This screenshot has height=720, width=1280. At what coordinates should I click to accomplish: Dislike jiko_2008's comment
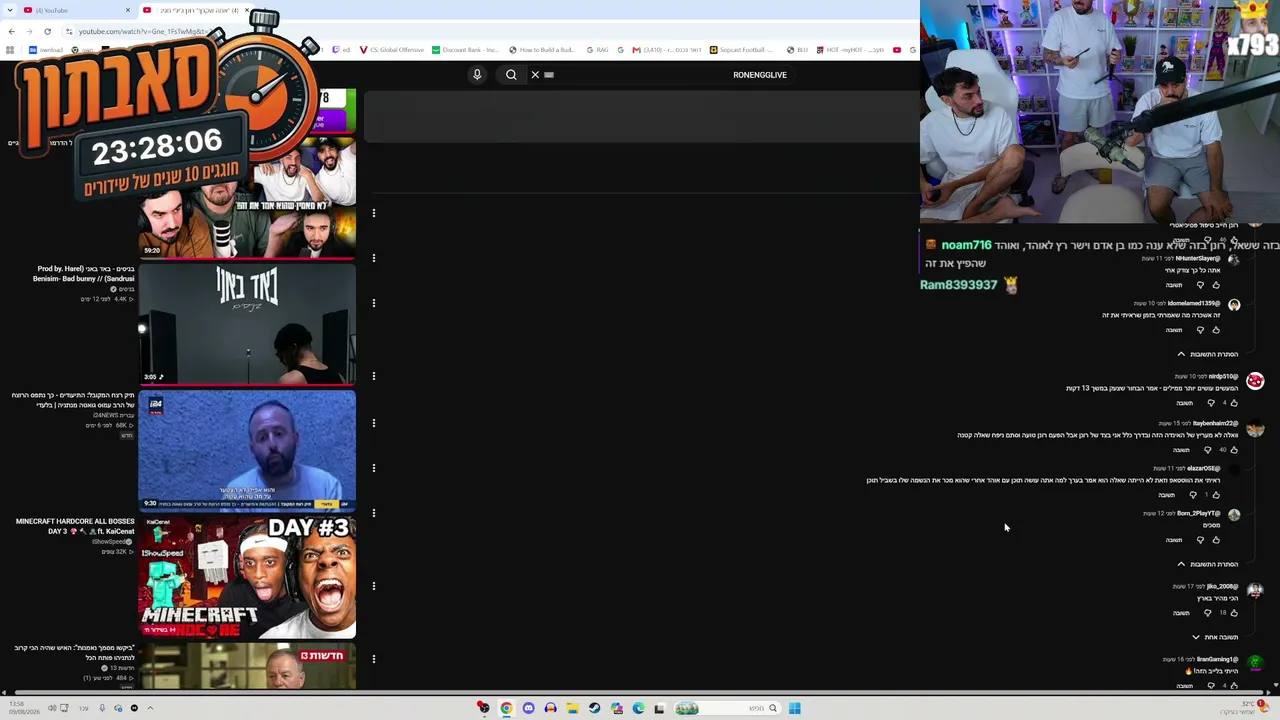pyautogui.click(x=1207, y=613)
